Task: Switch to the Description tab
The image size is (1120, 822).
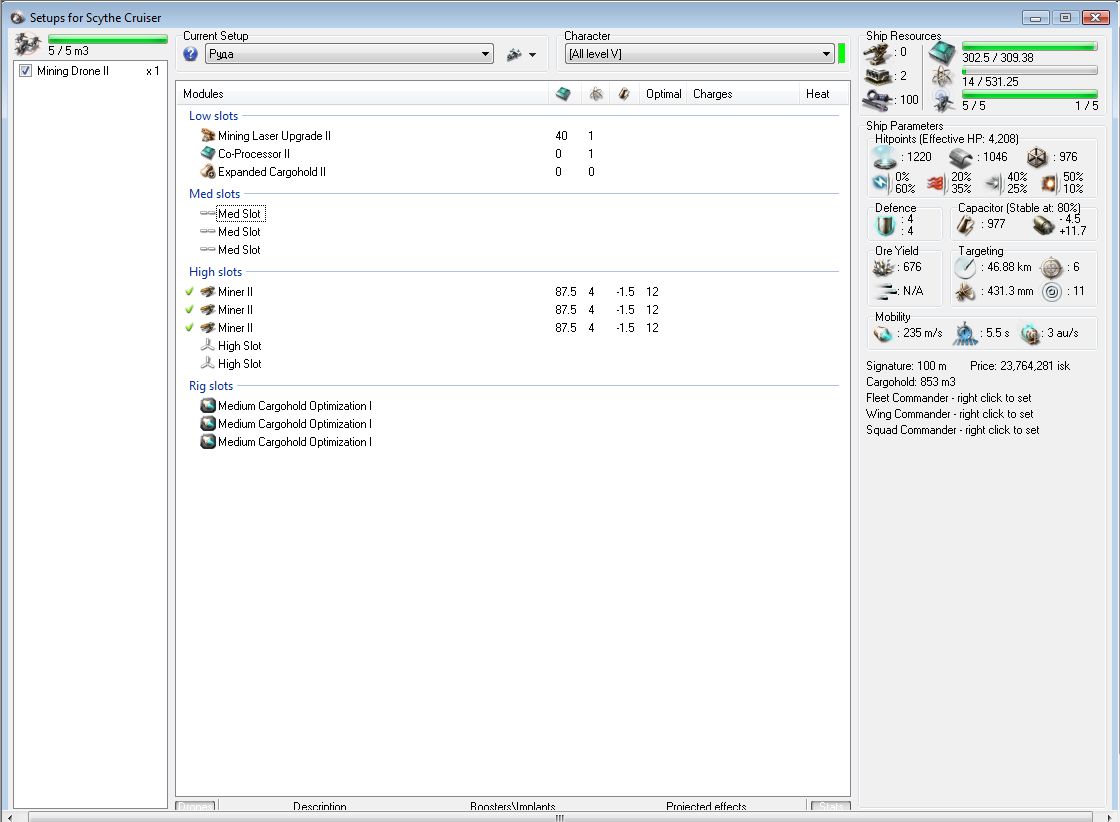Action: pyautogui.click(x=319, y=806)
